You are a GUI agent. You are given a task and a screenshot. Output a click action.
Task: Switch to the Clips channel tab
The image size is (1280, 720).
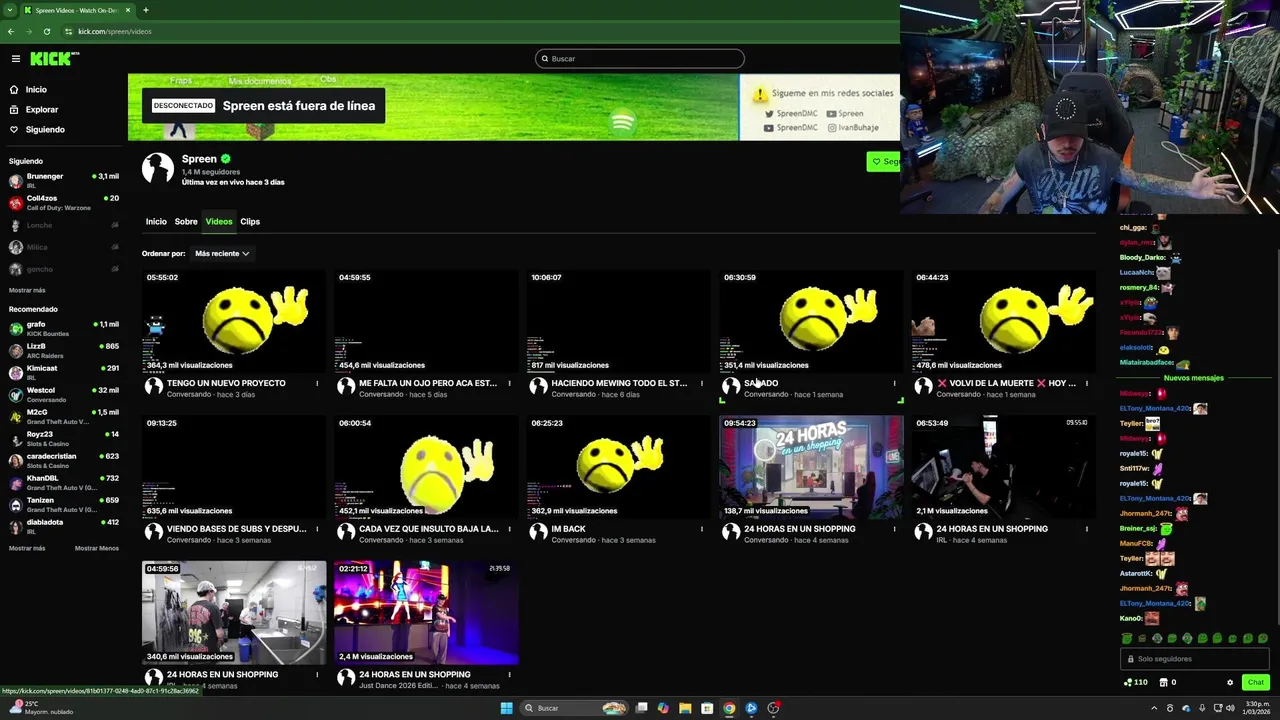tap(250, 222)
